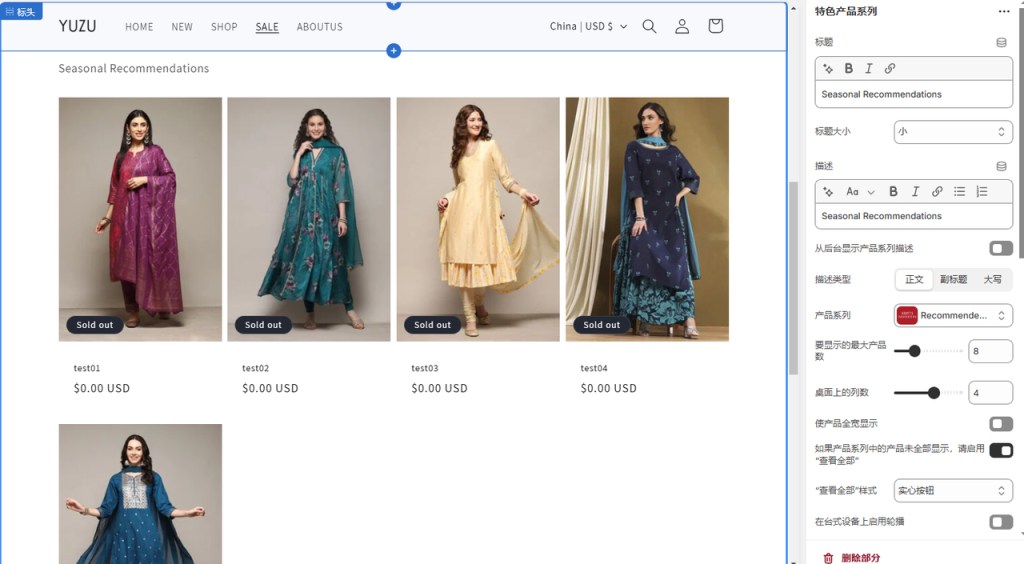Select body description type 正文

click(914, 279)
